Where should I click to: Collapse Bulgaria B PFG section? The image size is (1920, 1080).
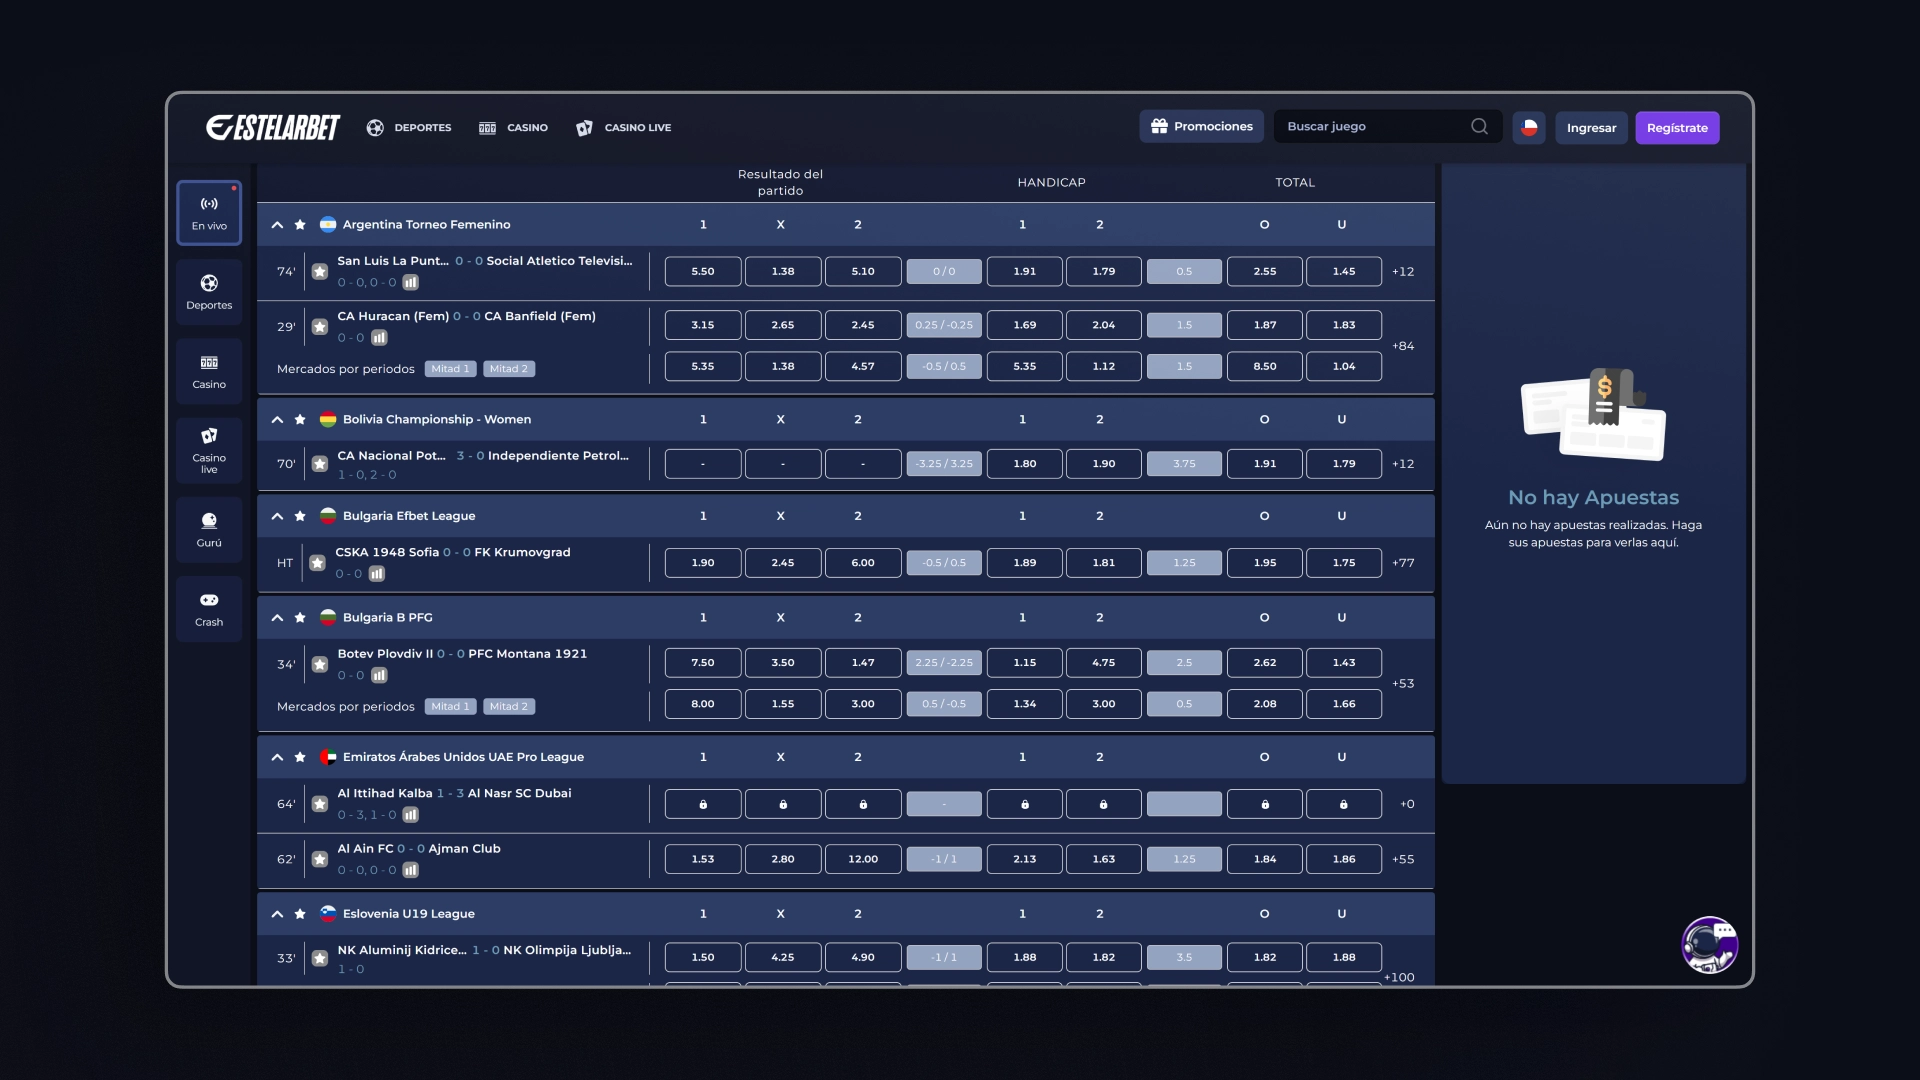click(277, 618)
